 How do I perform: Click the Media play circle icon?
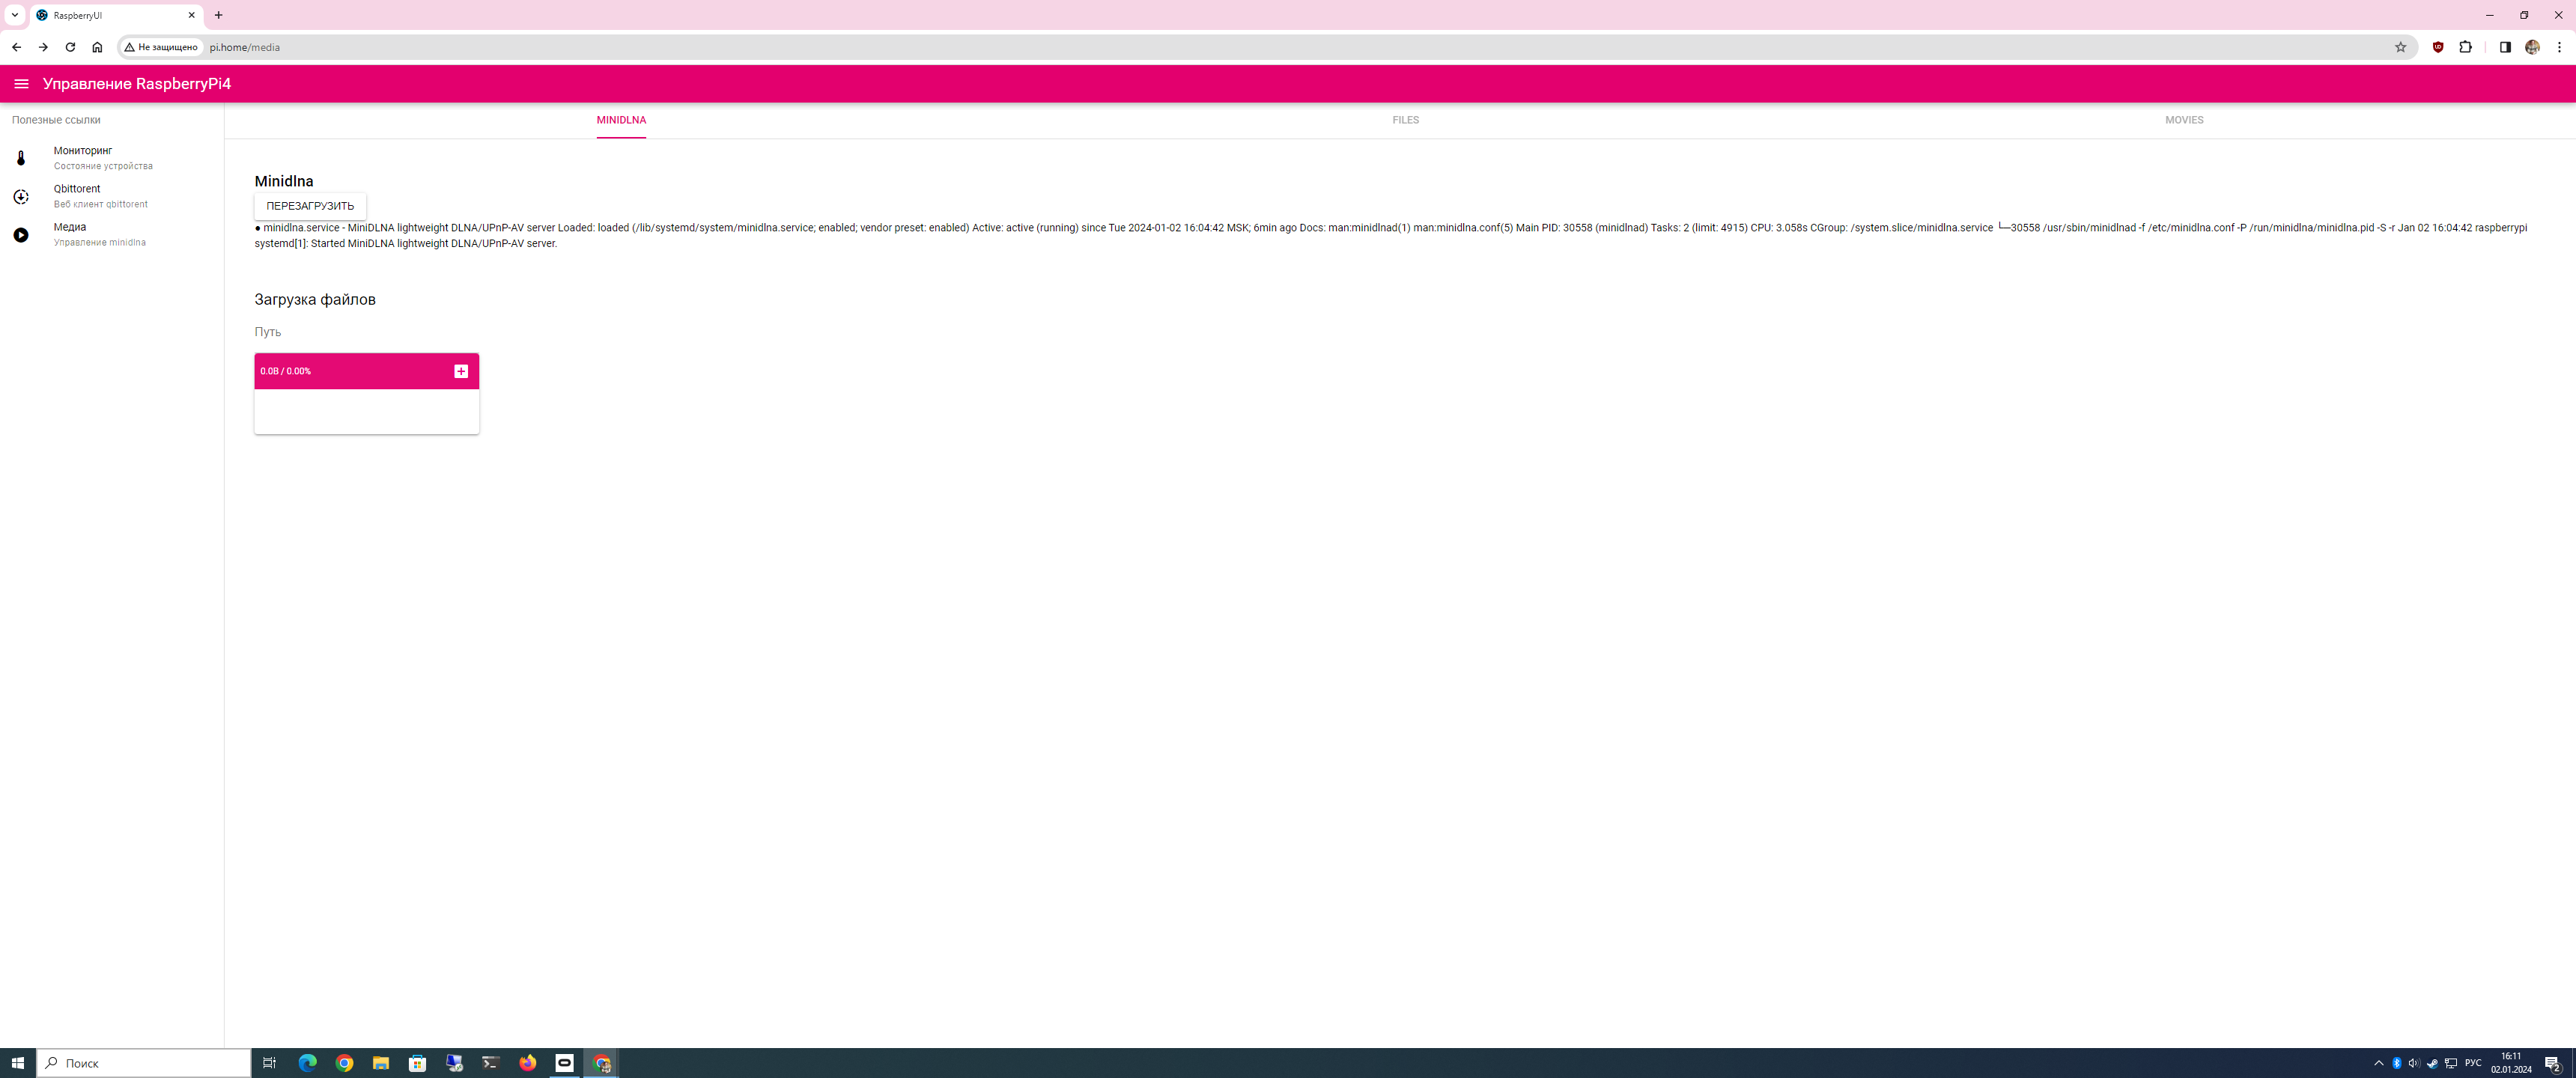click(21, 235)
